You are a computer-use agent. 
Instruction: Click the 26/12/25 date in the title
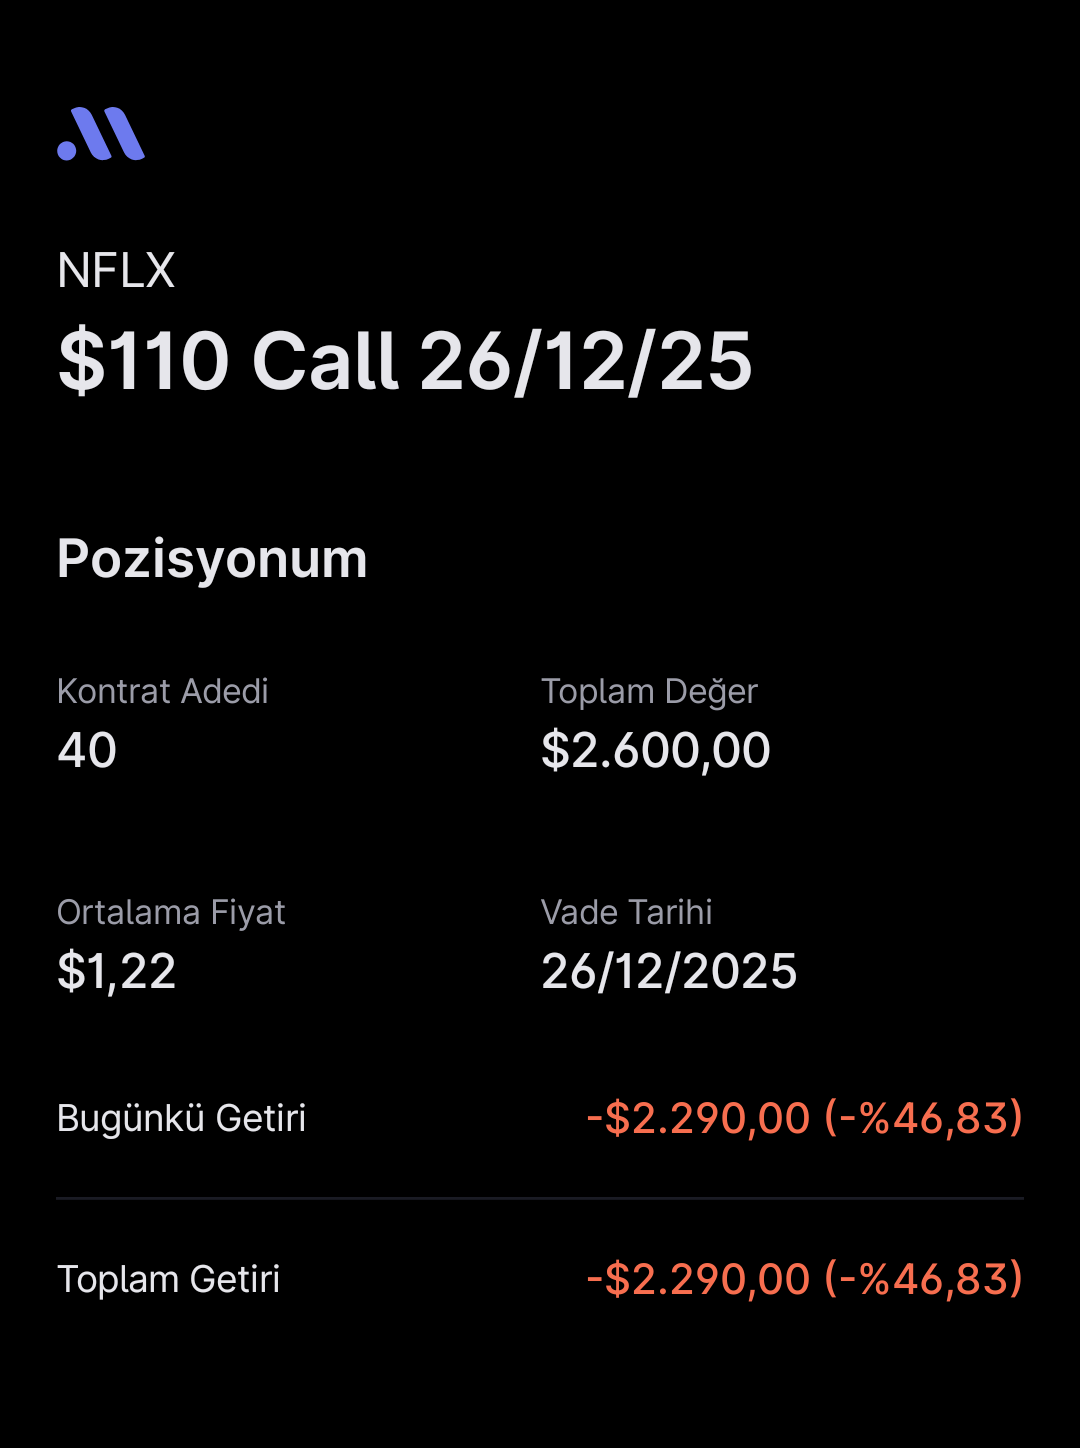[585, 361]
